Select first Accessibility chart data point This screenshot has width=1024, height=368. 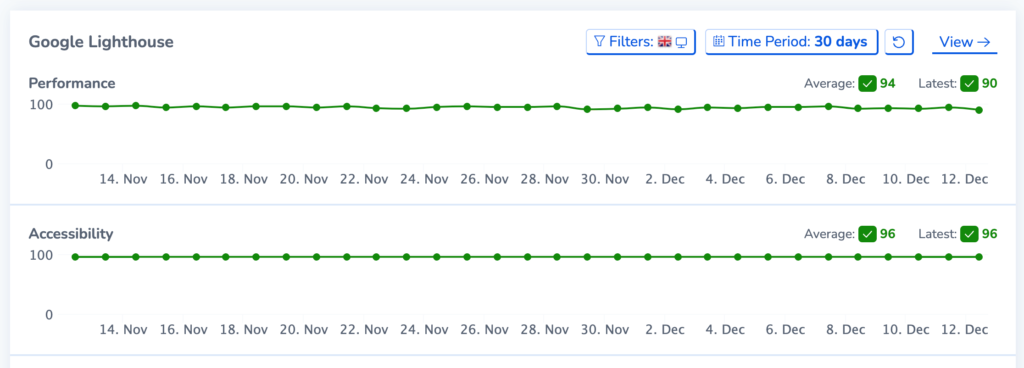[75, 257]
